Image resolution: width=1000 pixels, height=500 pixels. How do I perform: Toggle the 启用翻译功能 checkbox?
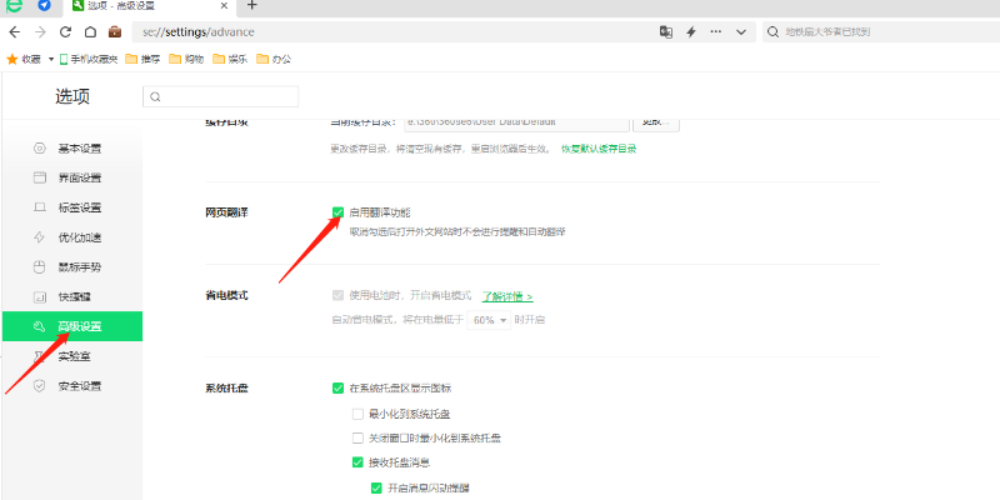click(338, 212)
